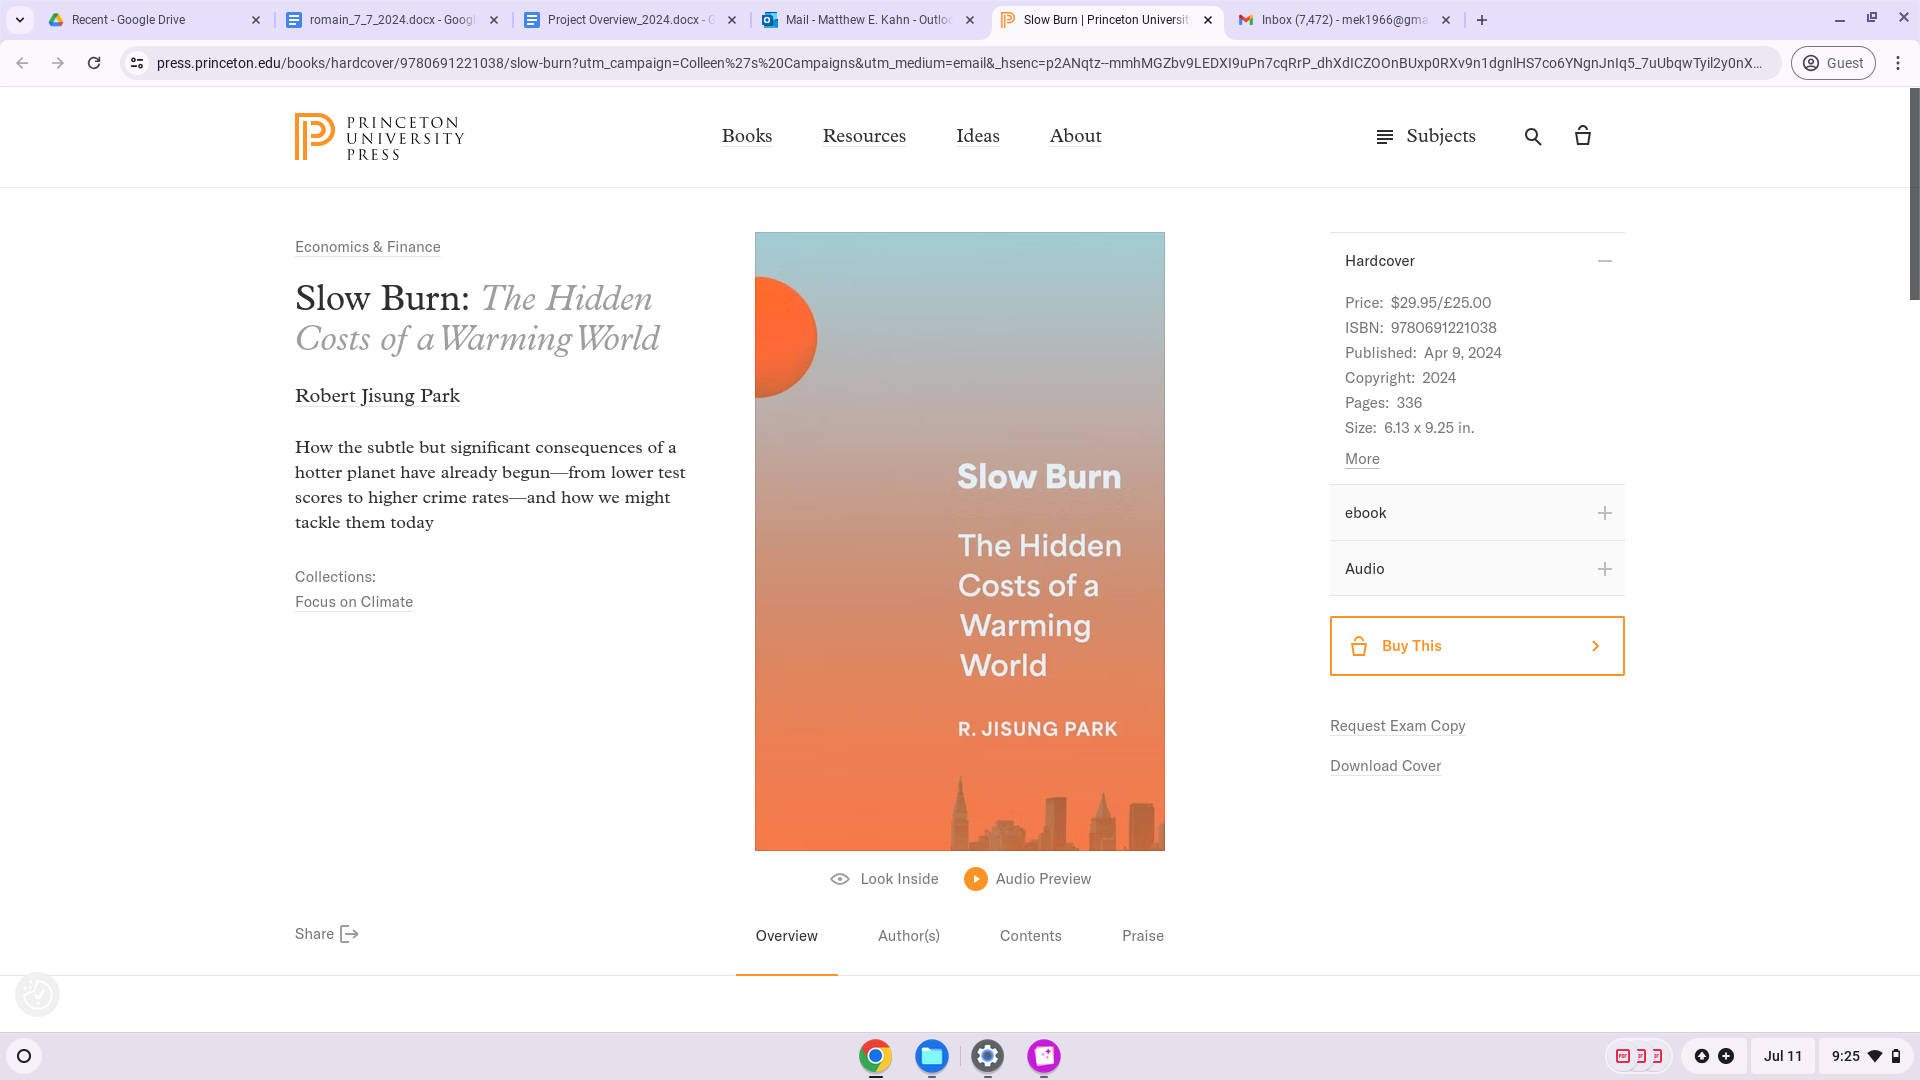Open the Economics & Finance category link
This screenshot has height=1080, width=1920.
(x=368, y=247)
